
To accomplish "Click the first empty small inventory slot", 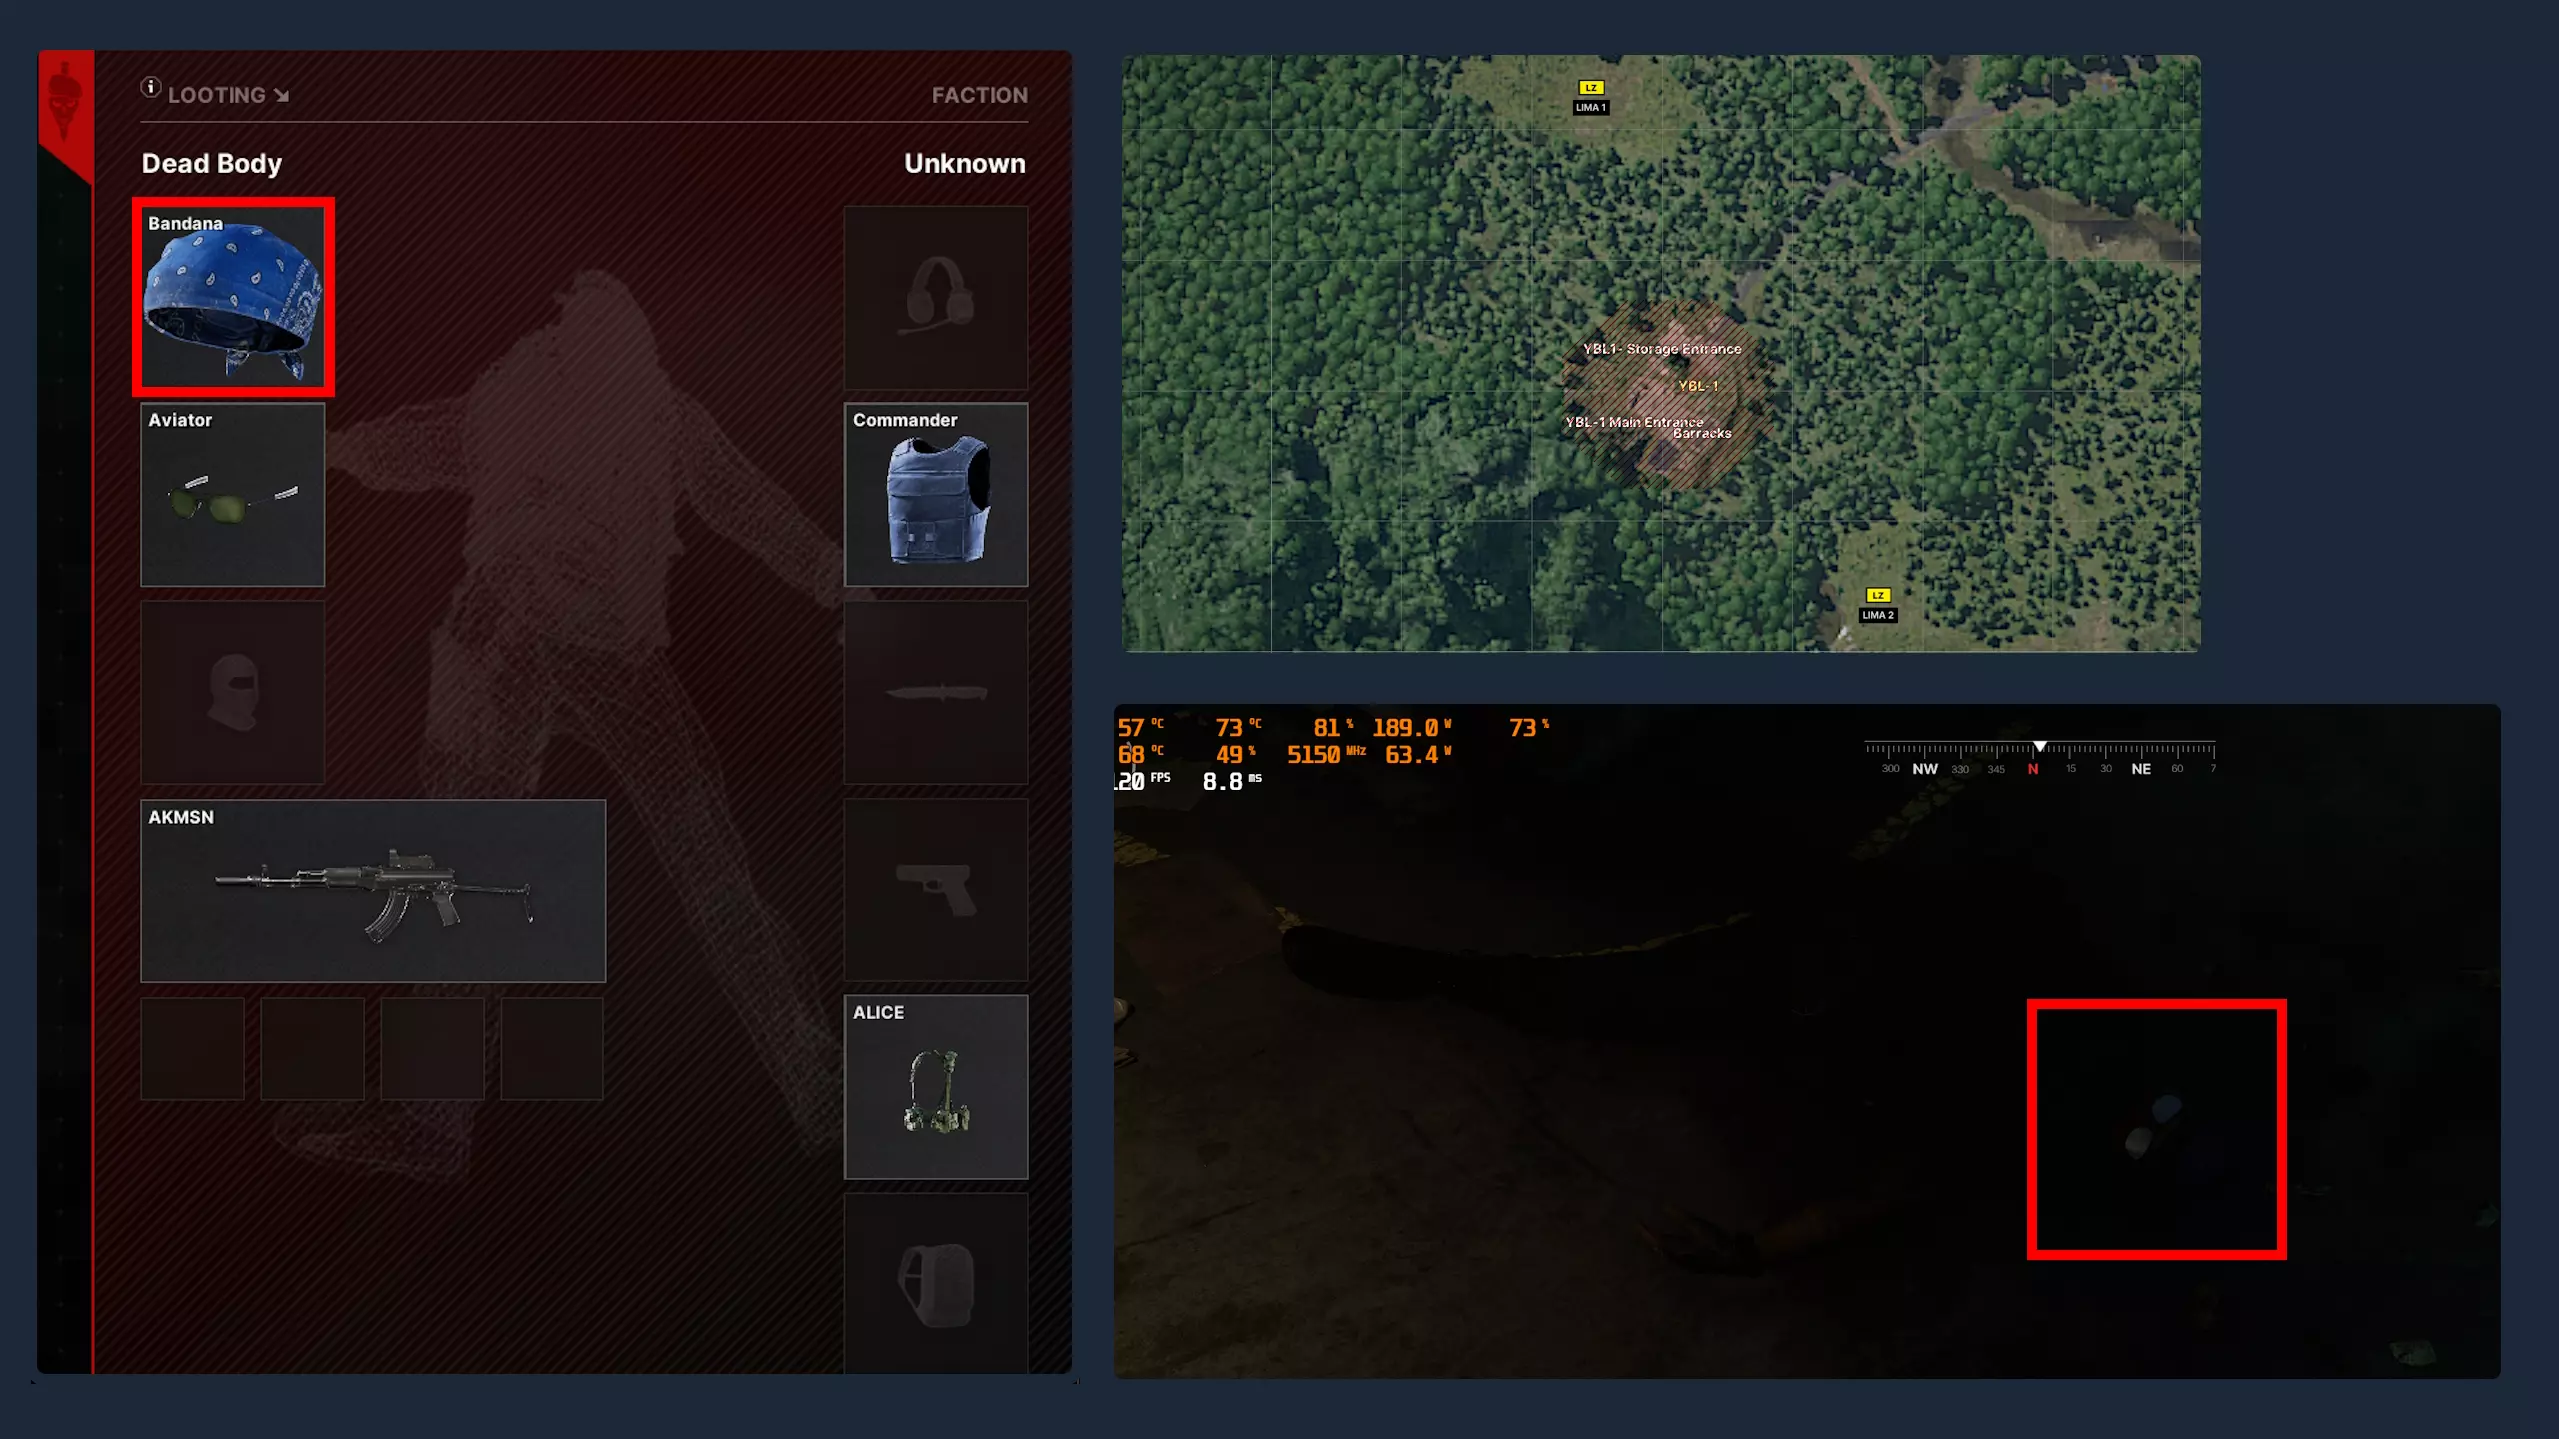I will [x=193, y=1048].
